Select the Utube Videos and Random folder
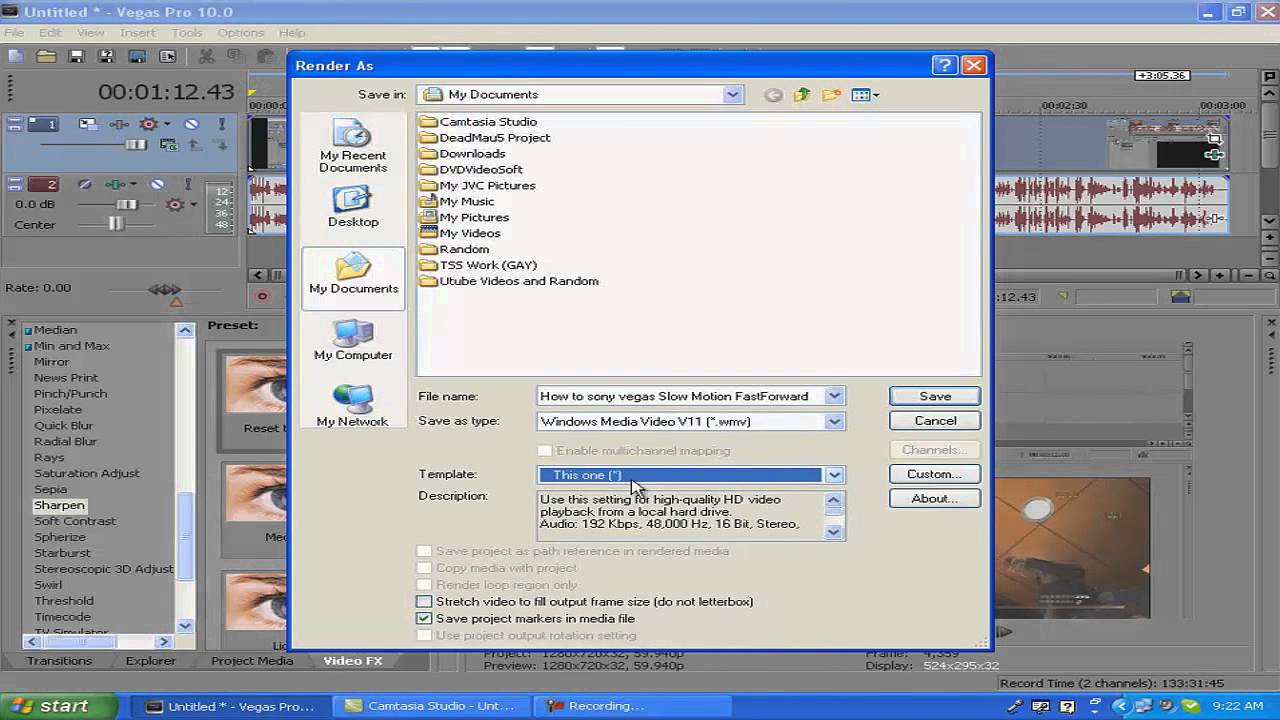The image size is (1280, 720). [509, 282]
